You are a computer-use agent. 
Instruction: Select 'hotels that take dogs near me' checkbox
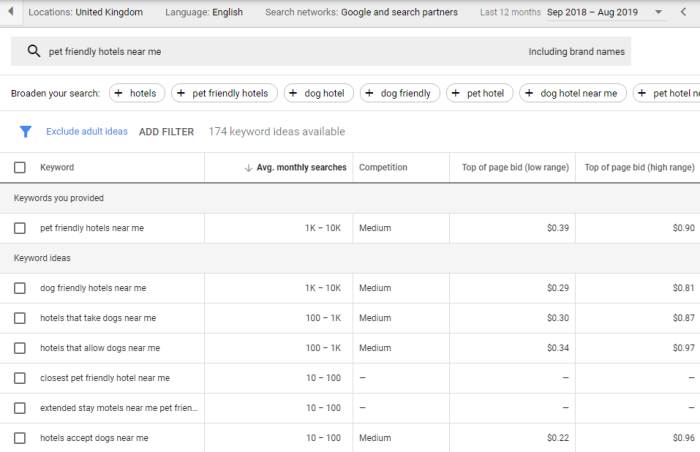20,318
